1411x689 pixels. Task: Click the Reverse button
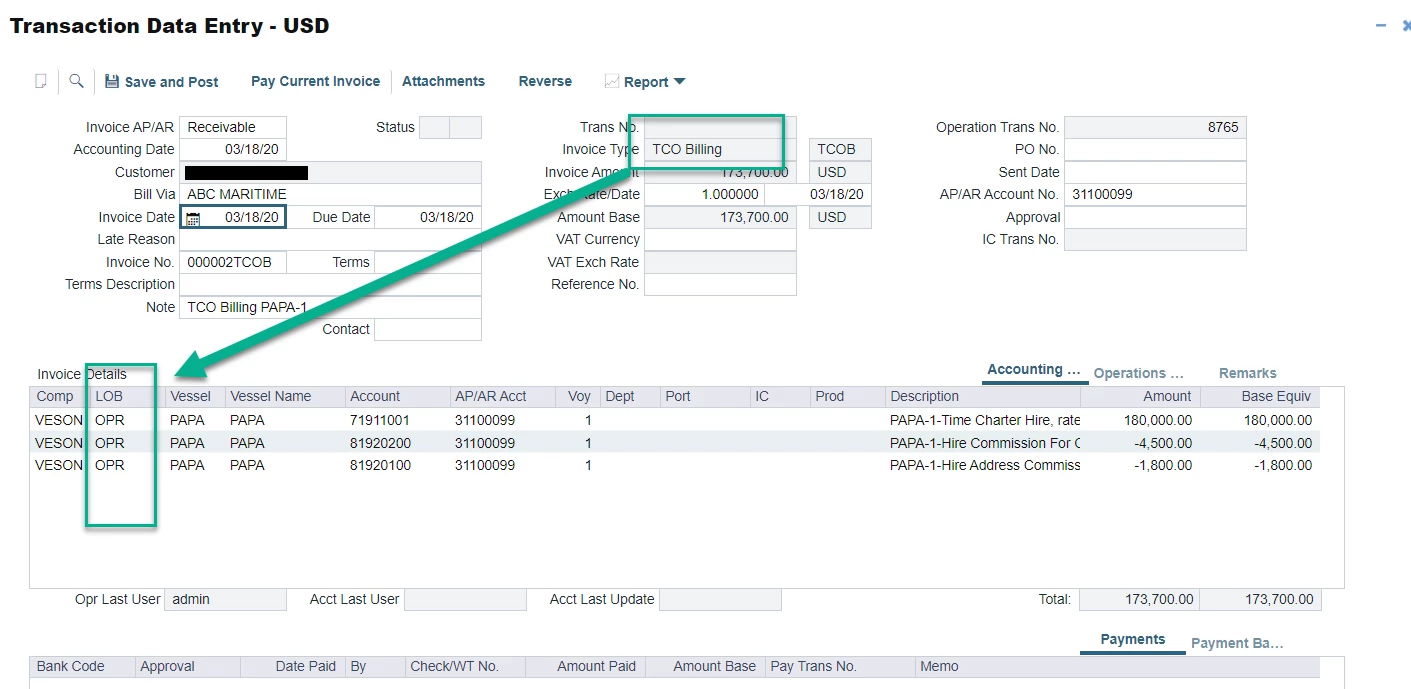tap(545, 82)
